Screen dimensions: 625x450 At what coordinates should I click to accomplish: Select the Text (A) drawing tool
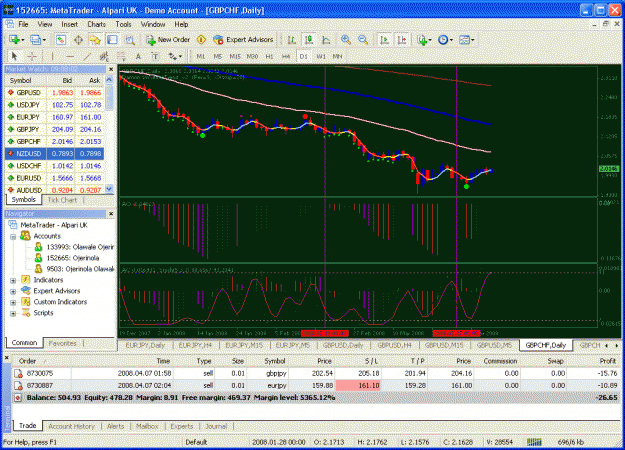click(x=138, y=56)
